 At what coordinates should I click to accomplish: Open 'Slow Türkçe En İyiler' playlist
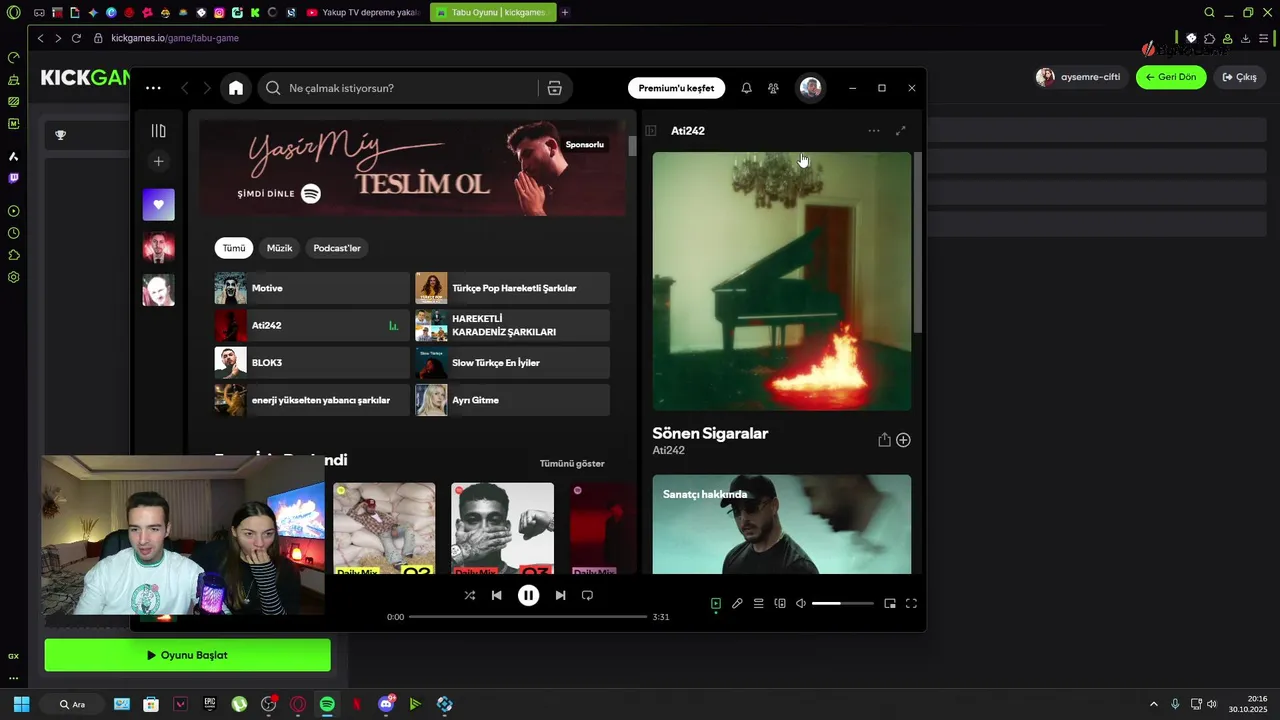click(512, 362)
